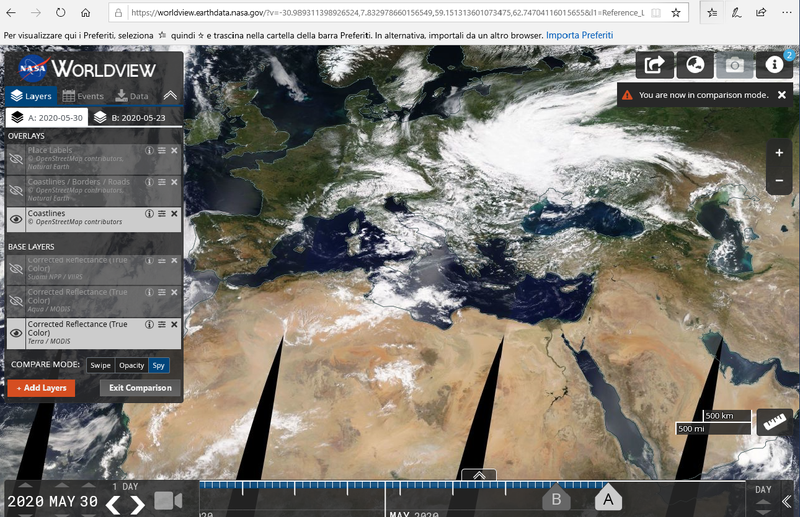This screenshot has height=517, width=800.
Task: Click the timeline B date marker
Action: click(556, 498)
